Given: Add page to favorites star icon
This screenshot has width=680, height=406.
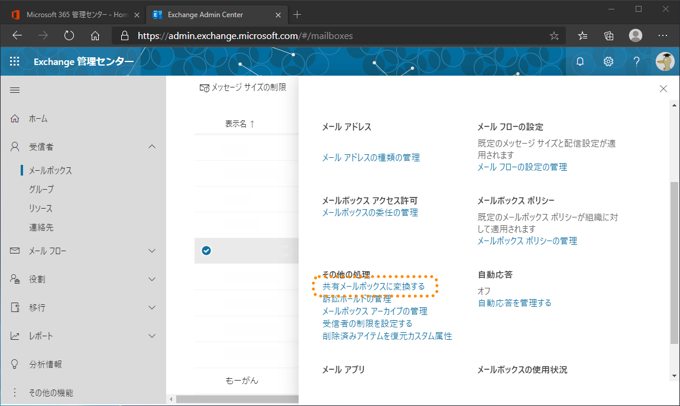Looking at the screenshot, I should pyautogui.click(x=554, y=36).
